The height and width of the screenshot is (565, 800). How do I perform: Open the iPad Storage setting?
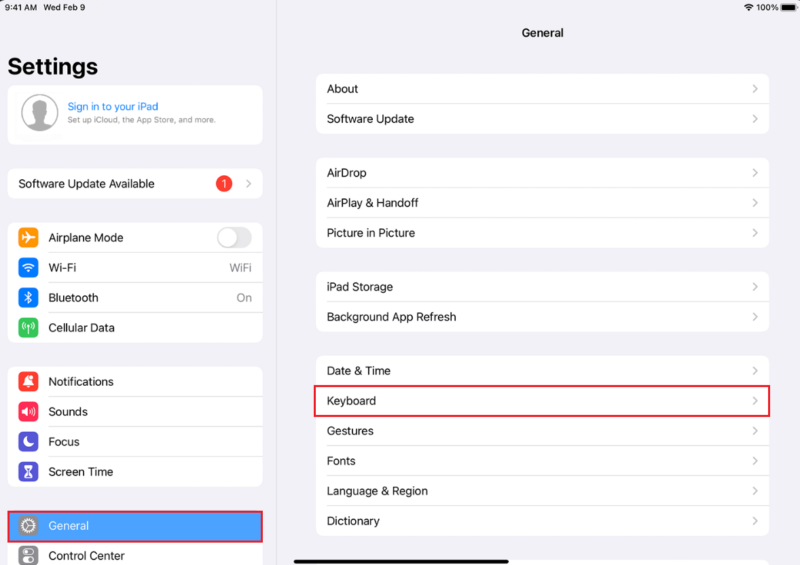(x=542, y=287)
